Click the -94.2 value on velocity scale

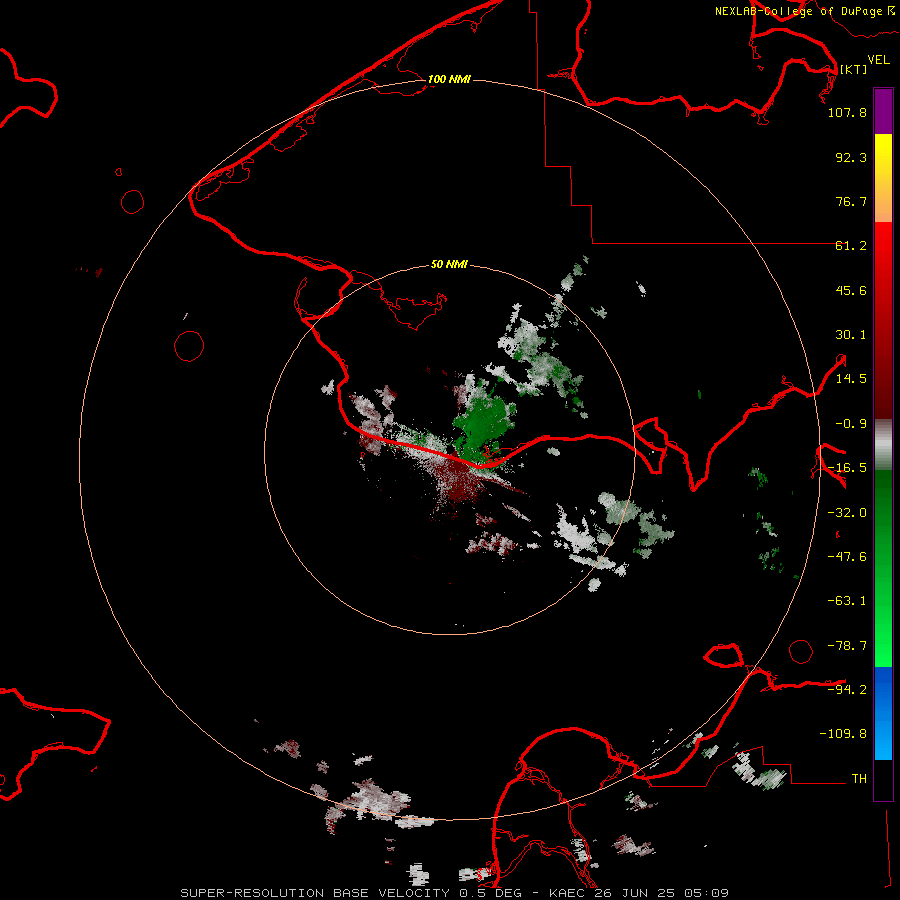847,690
